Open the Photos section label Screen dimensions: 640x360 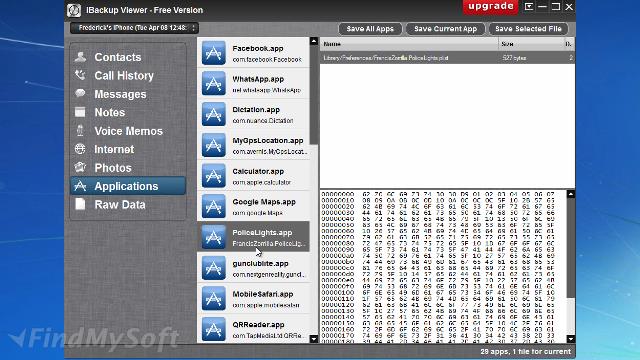[113, 168]
